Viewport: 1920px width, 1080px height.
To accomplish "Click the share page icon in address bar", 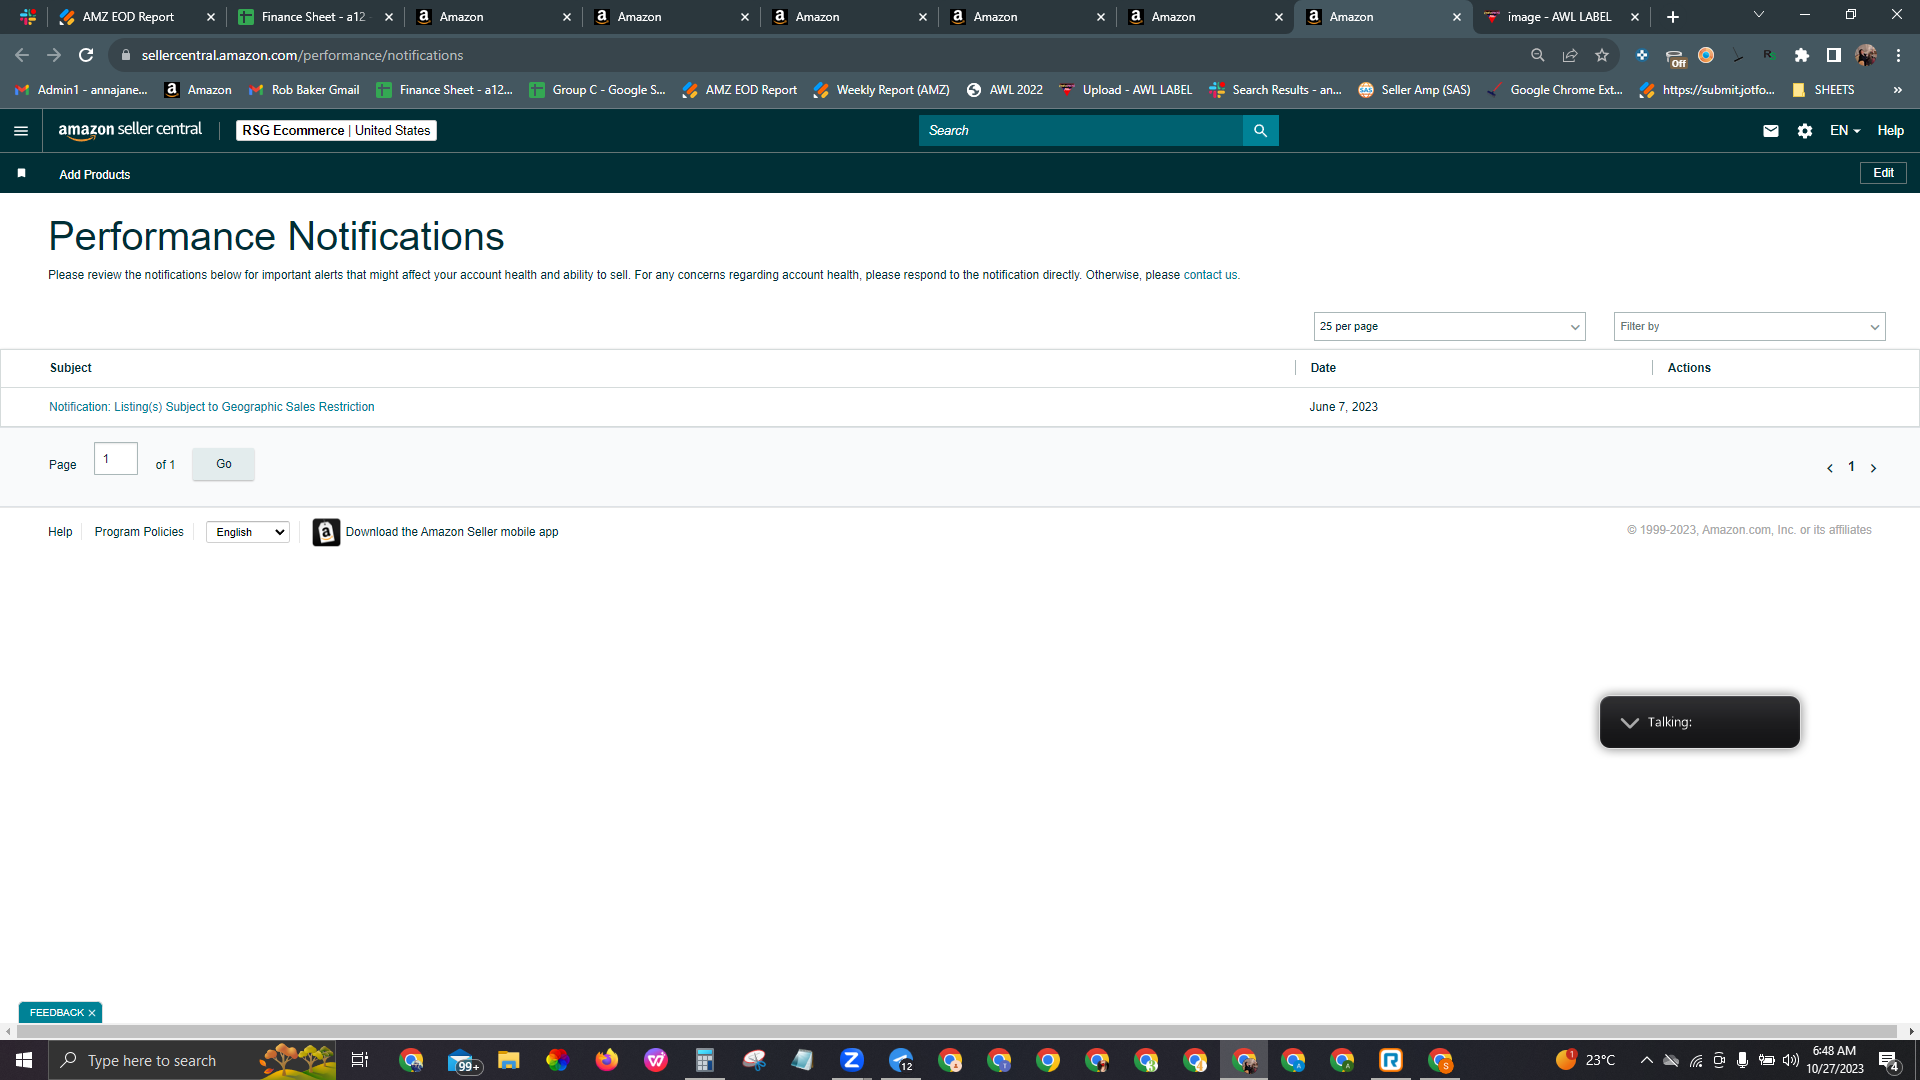I will [x=1570, y=55].
